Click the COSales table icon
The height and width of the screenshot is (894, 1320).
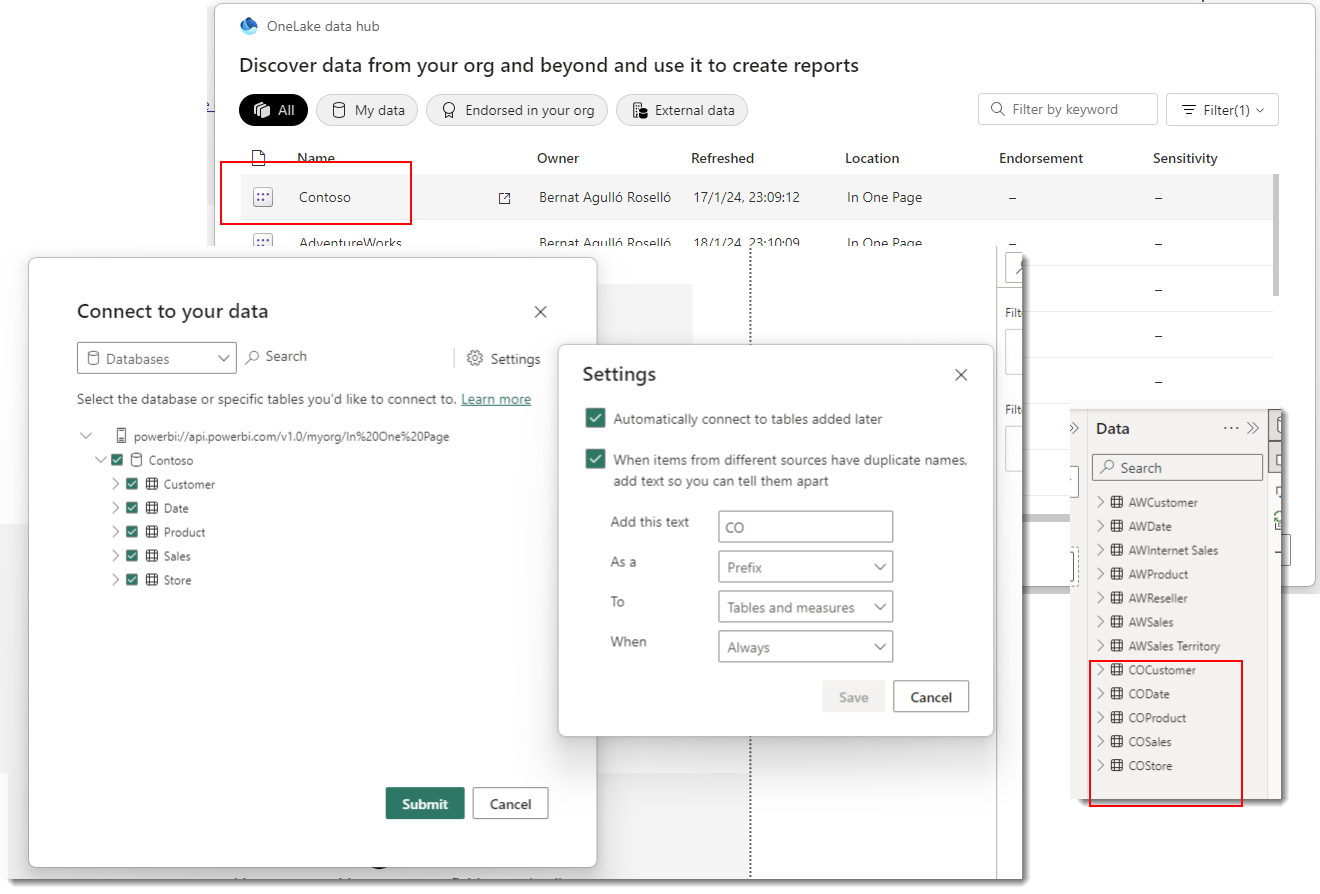tap(1117, 742)
